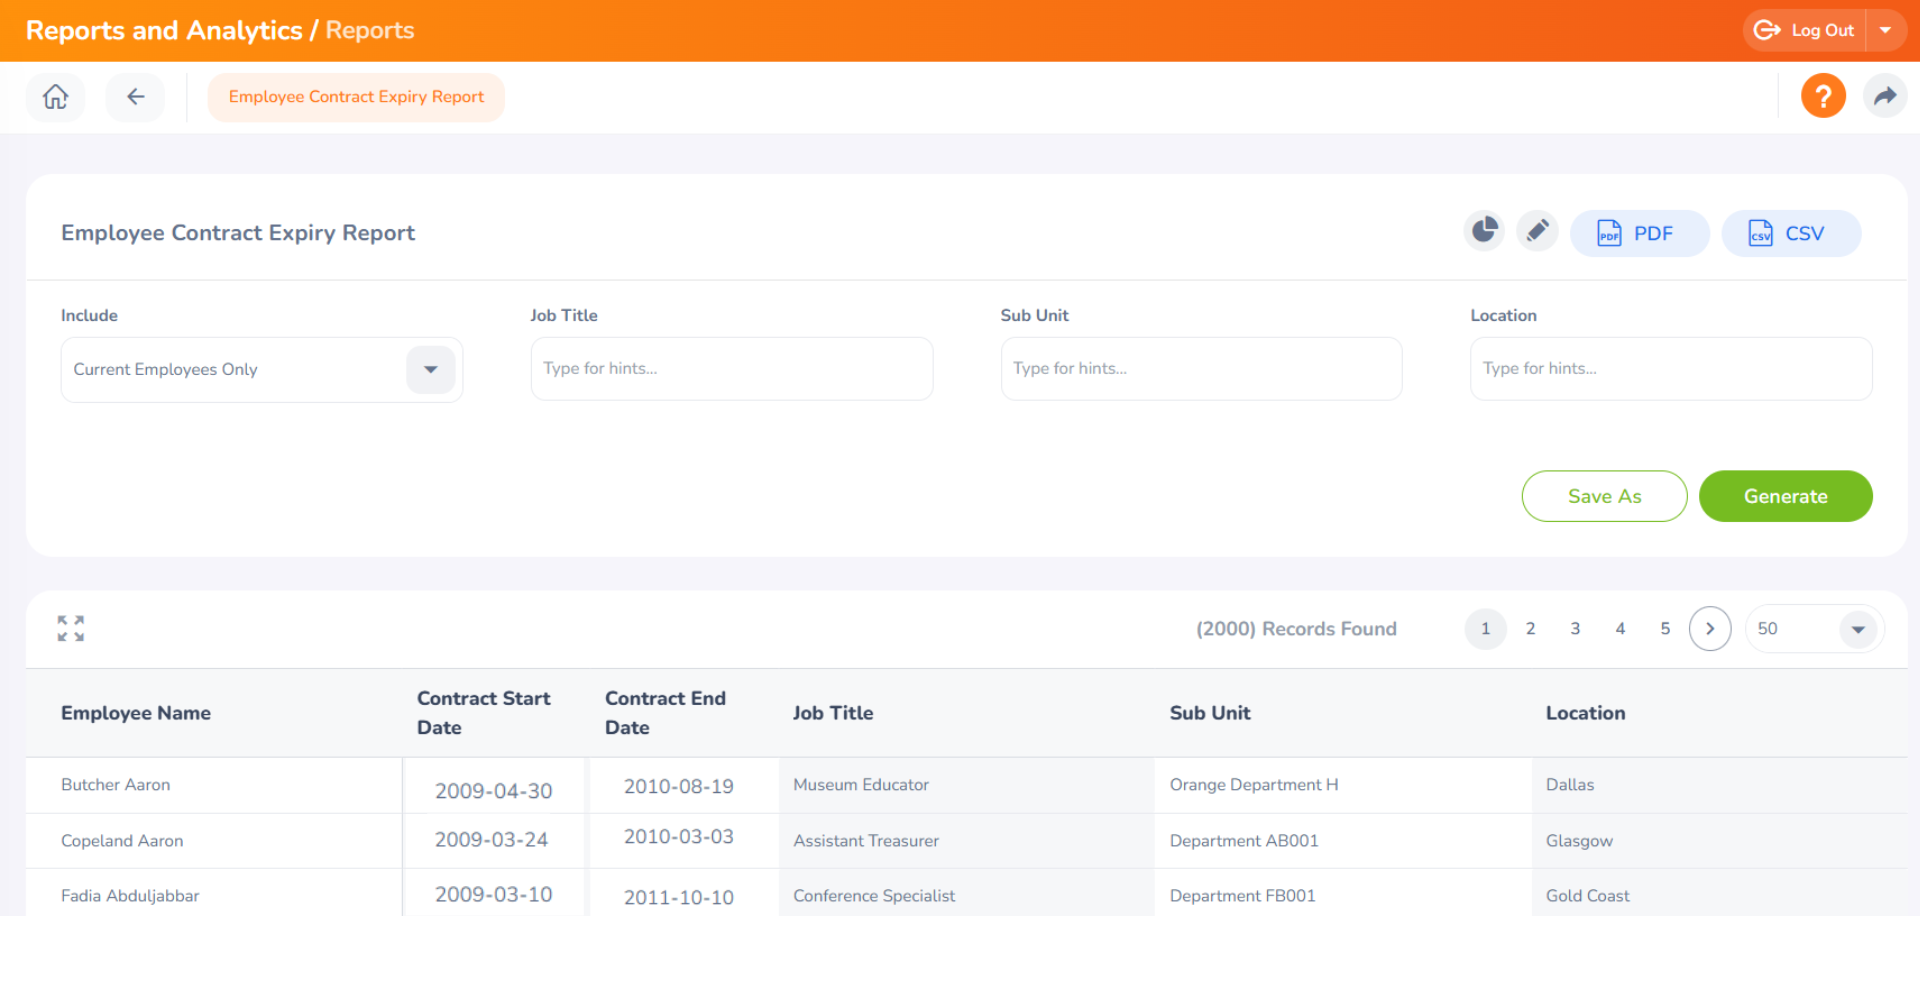Click the Home icon
Image resolution: width=1920 pixels, height=989 pixels.
pyautogui.click(x=56, y=97)
